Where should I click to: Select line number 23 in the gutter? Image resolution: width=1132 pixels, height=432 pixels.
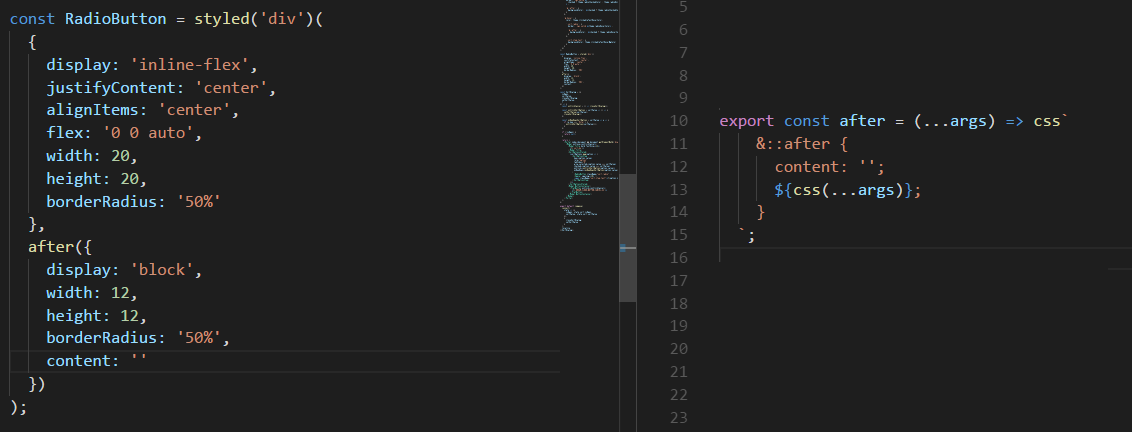click(x=679, y=417)
